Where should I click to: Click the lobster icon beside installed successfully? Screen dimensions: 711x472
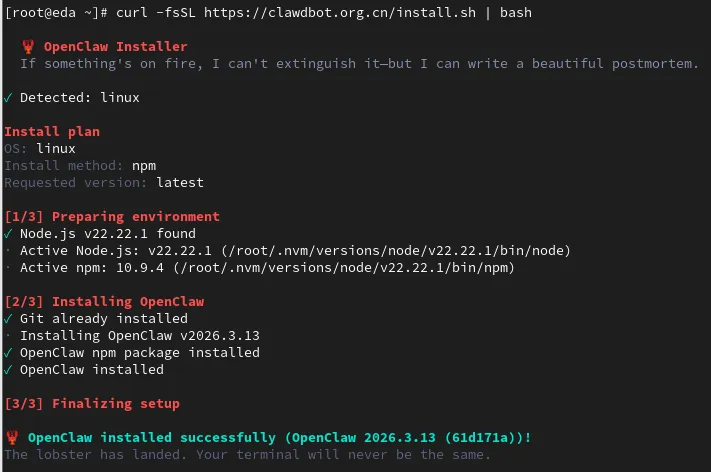tap(12, 438)
